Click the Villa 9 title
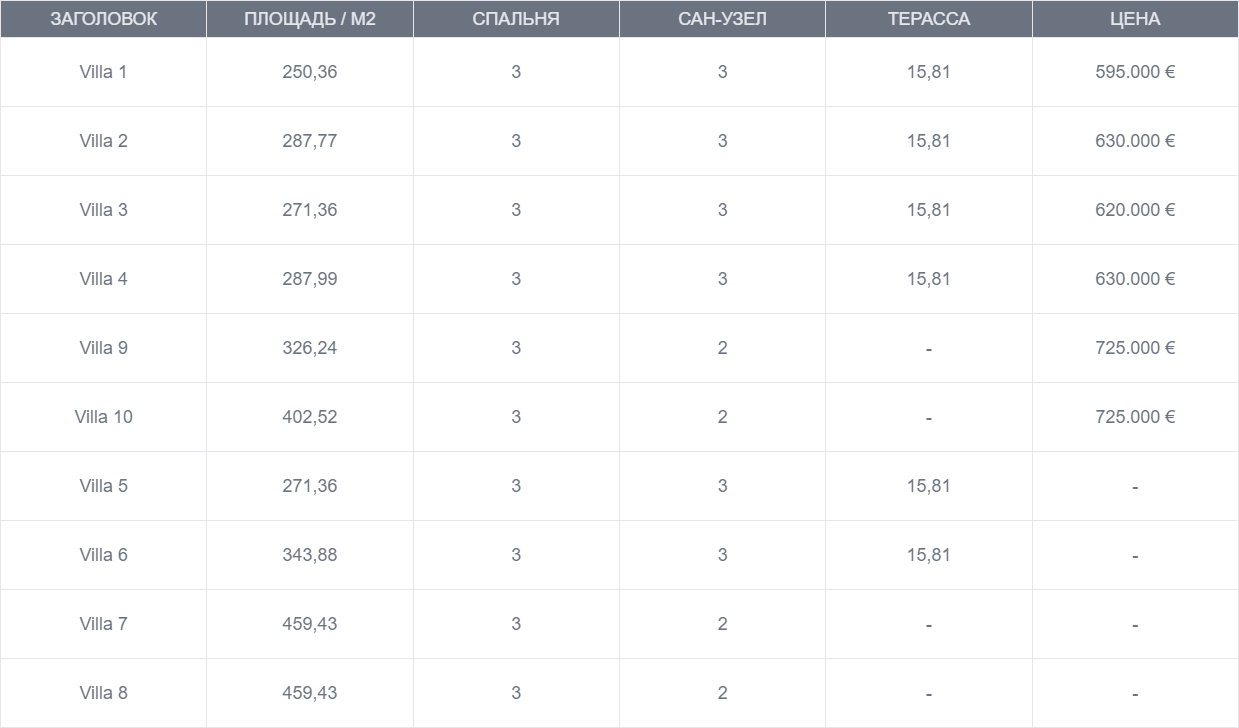Screen dimensions: 1239x728 click(103, 348)
